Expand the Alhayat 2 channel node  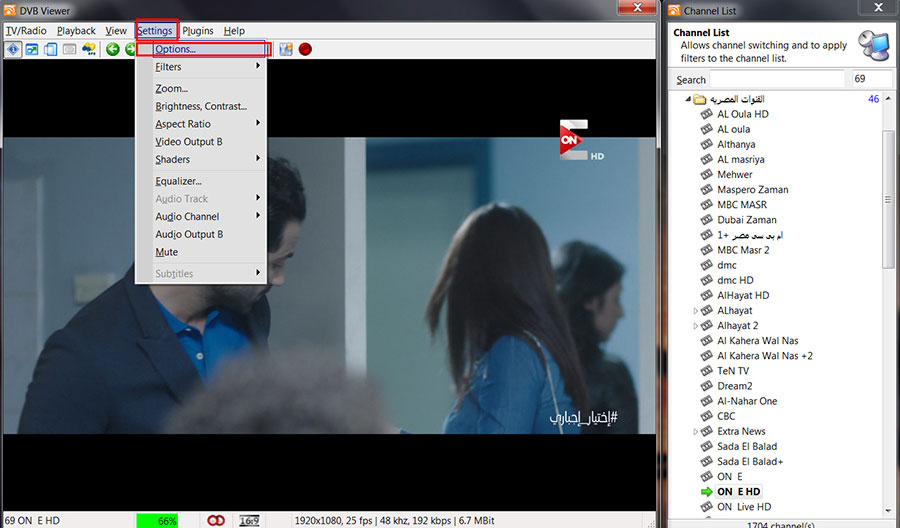pos(695,325)
